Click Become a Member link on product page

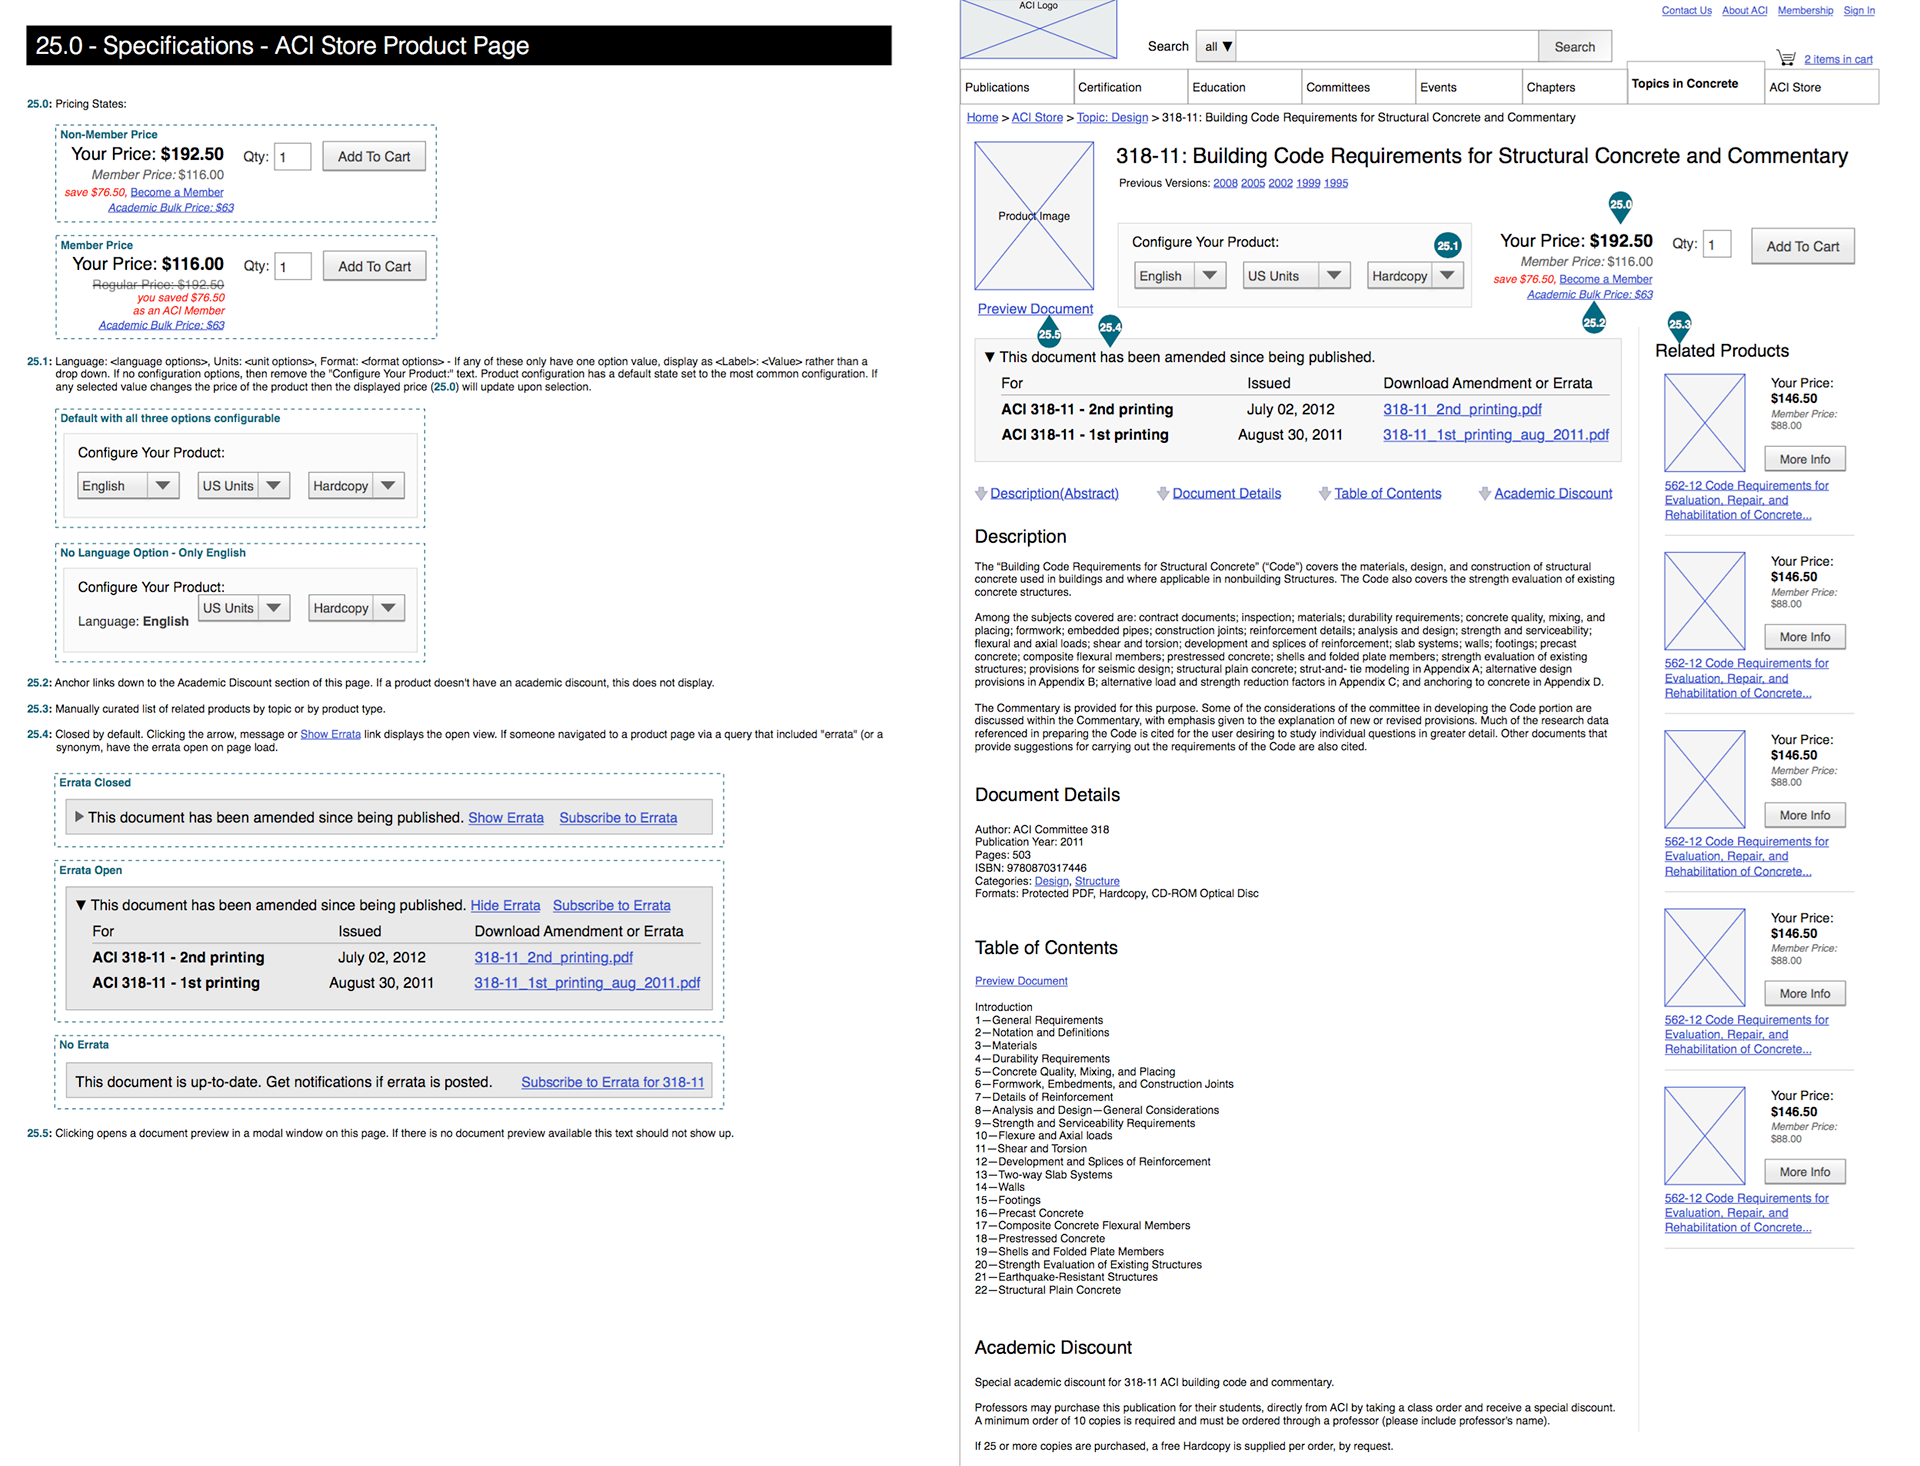pos(1606,280)
